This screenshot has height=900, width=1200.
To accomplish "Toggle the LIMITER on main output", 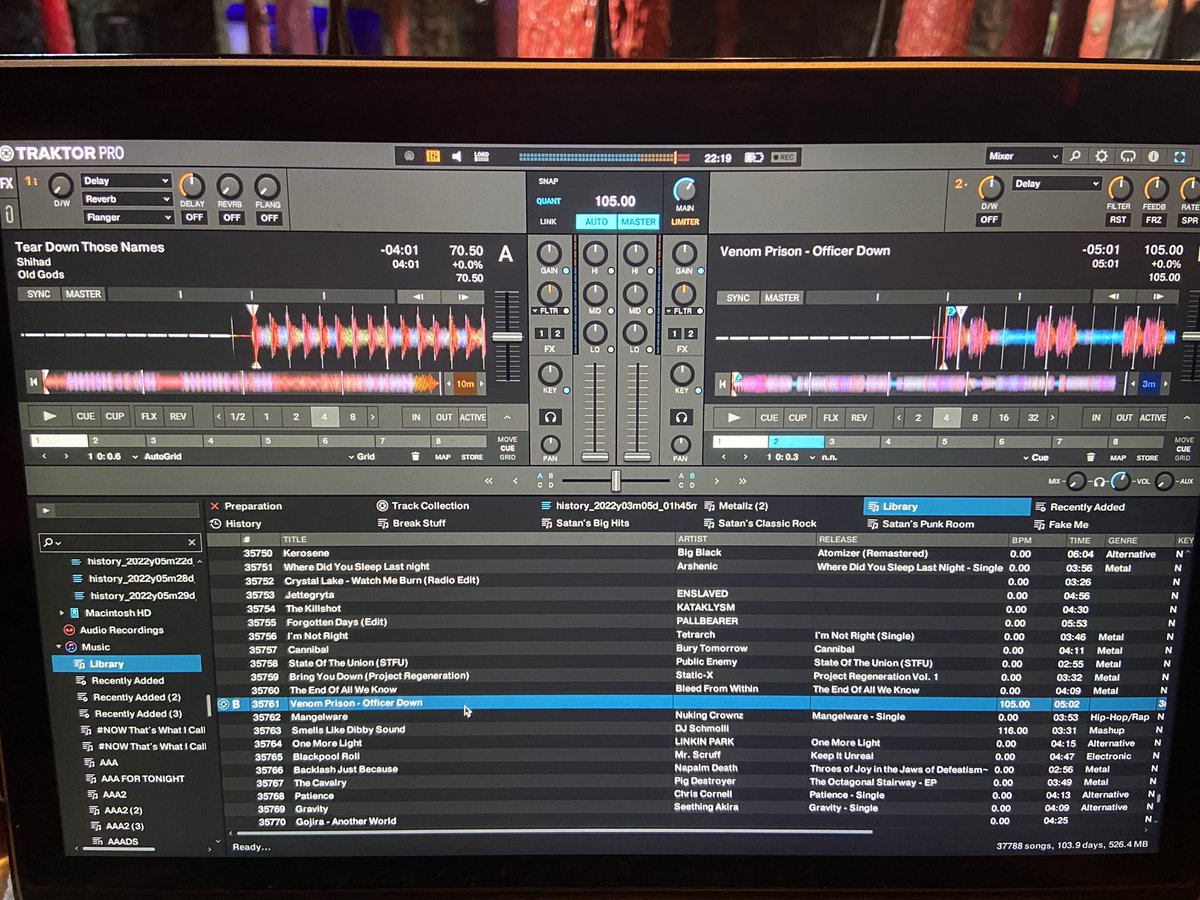I will pyautogui.click(x=685, y=222).
